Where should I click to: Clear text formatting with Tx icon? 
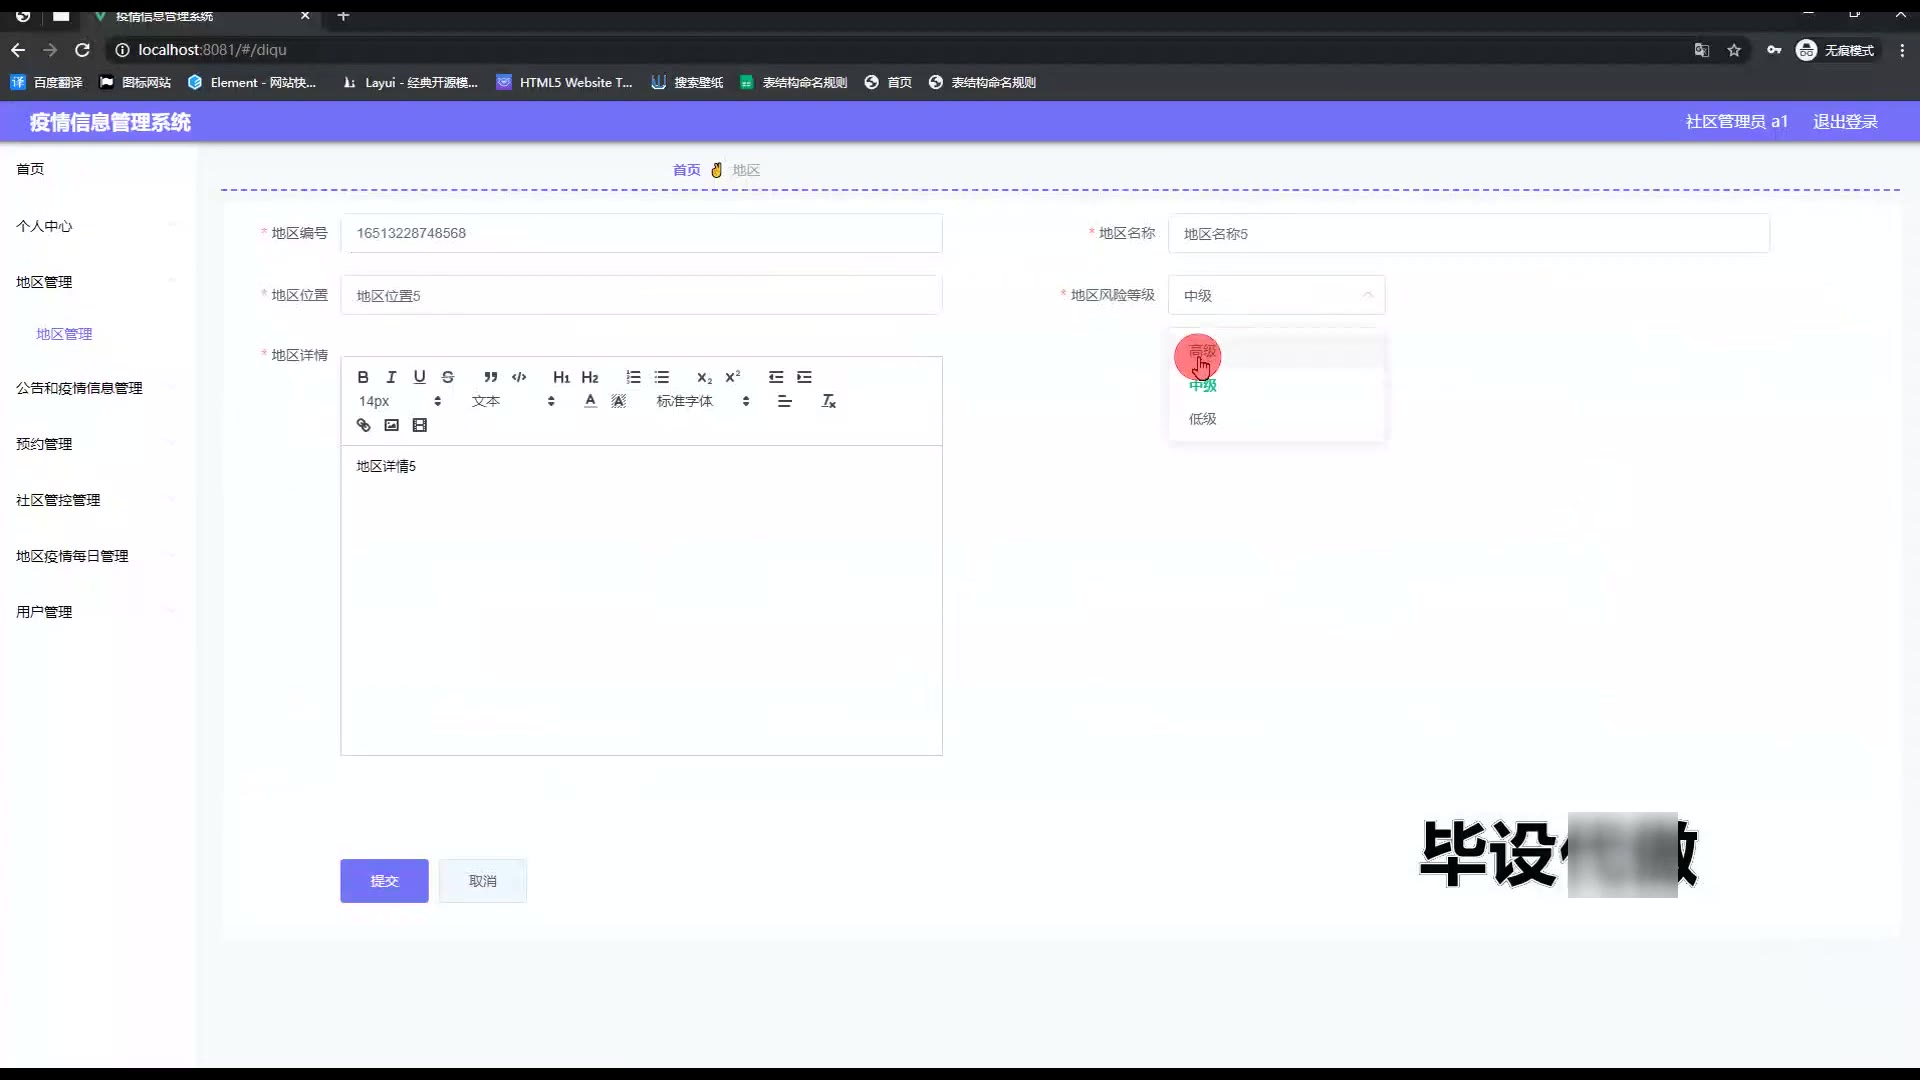click(828, 401)
